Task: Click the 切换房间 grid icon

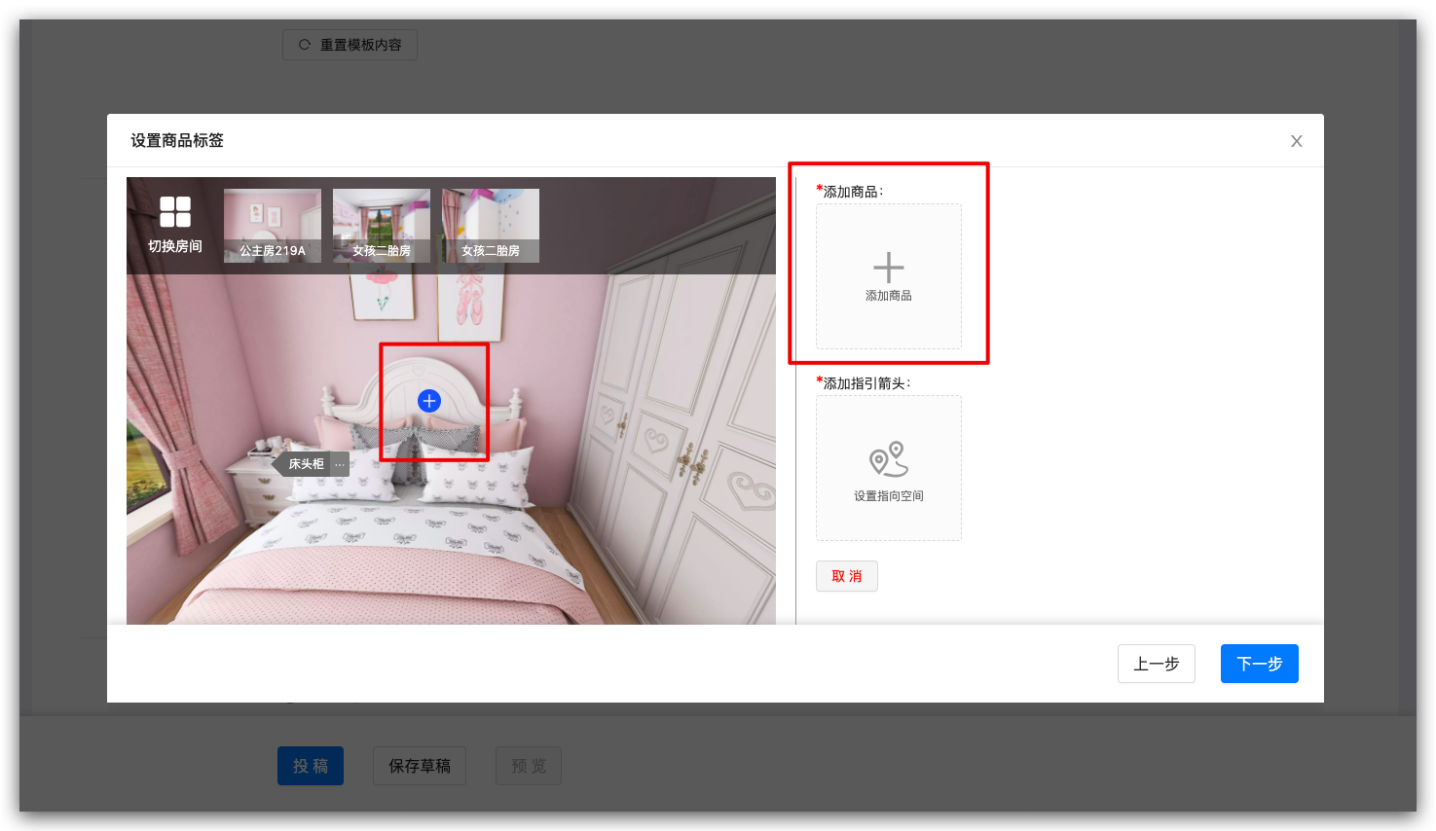Action: pyautogui.click(x=175, y=212)
